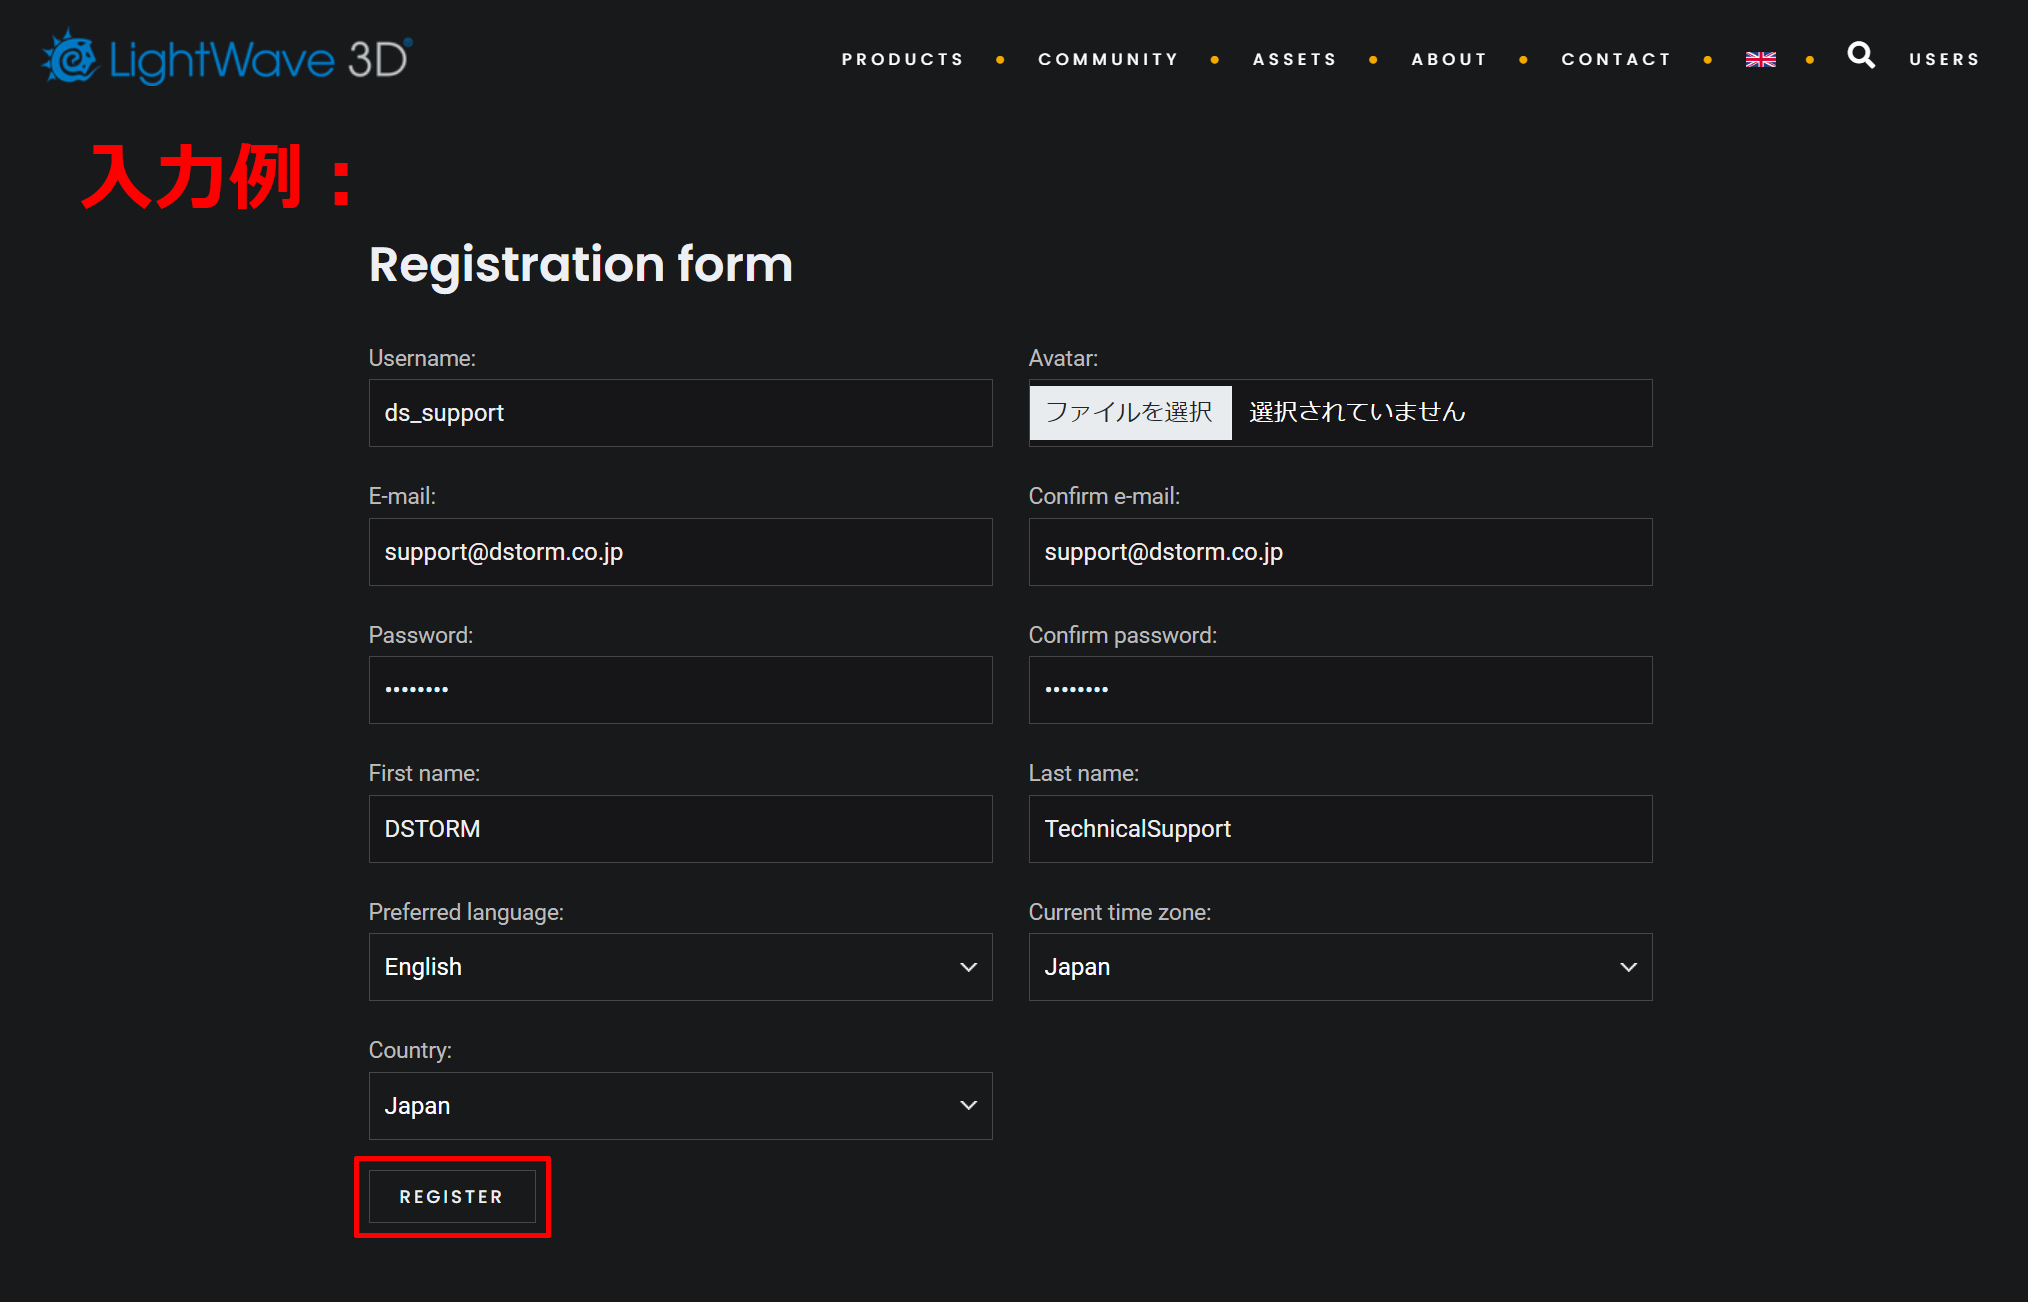Screen dimensions: 2028x1302
Task: Open the About menu
Action: click(x=1449, y=60)
